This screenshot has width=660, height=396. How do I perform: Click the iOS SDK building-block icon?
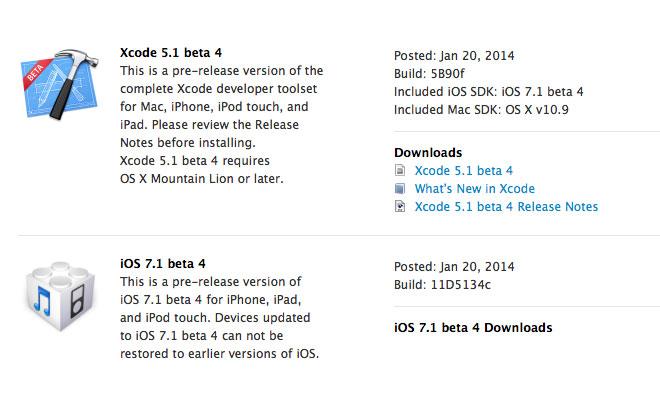point(60,296)
